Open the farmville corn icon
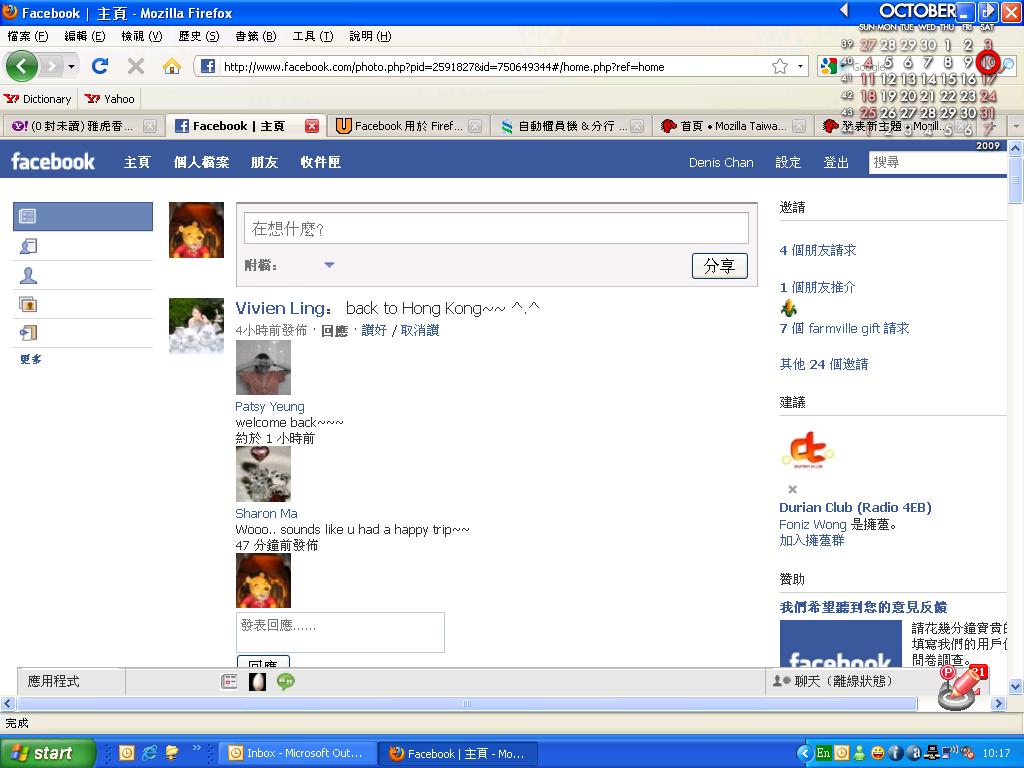Screen dimensions: 1024x768 [789, 308]
